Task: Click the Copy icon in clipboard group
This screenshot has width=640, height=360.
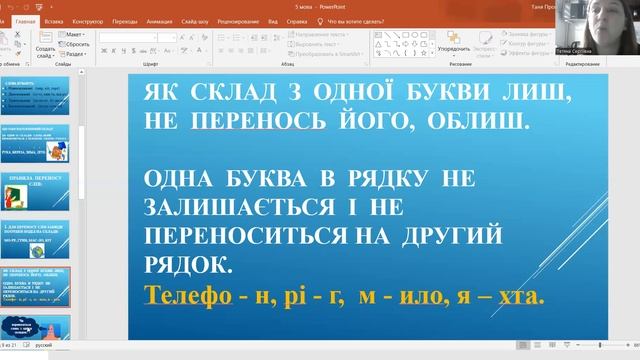Action: click(18, 44)
